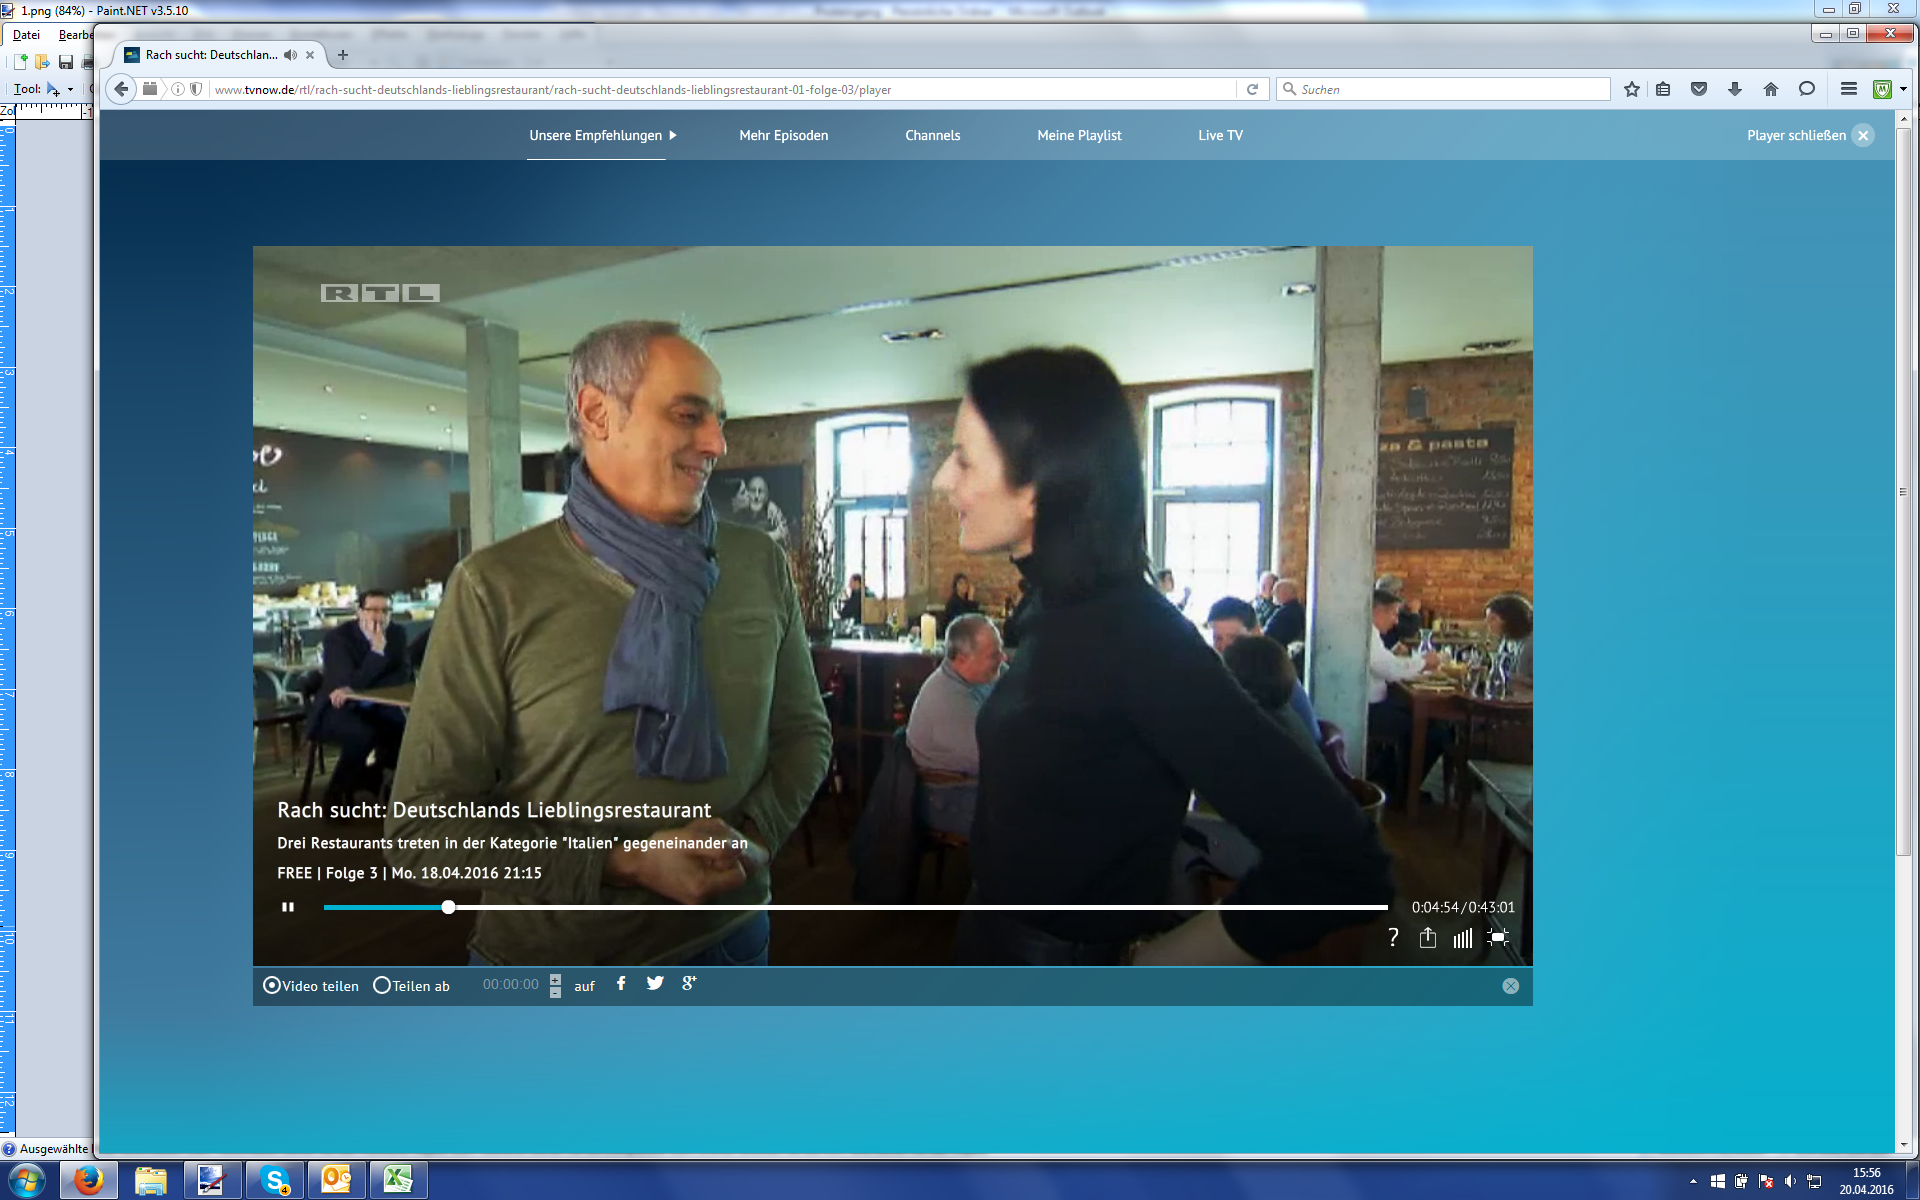
Task: Increase the share start time stepper
Action: click(x=556, y=979)
